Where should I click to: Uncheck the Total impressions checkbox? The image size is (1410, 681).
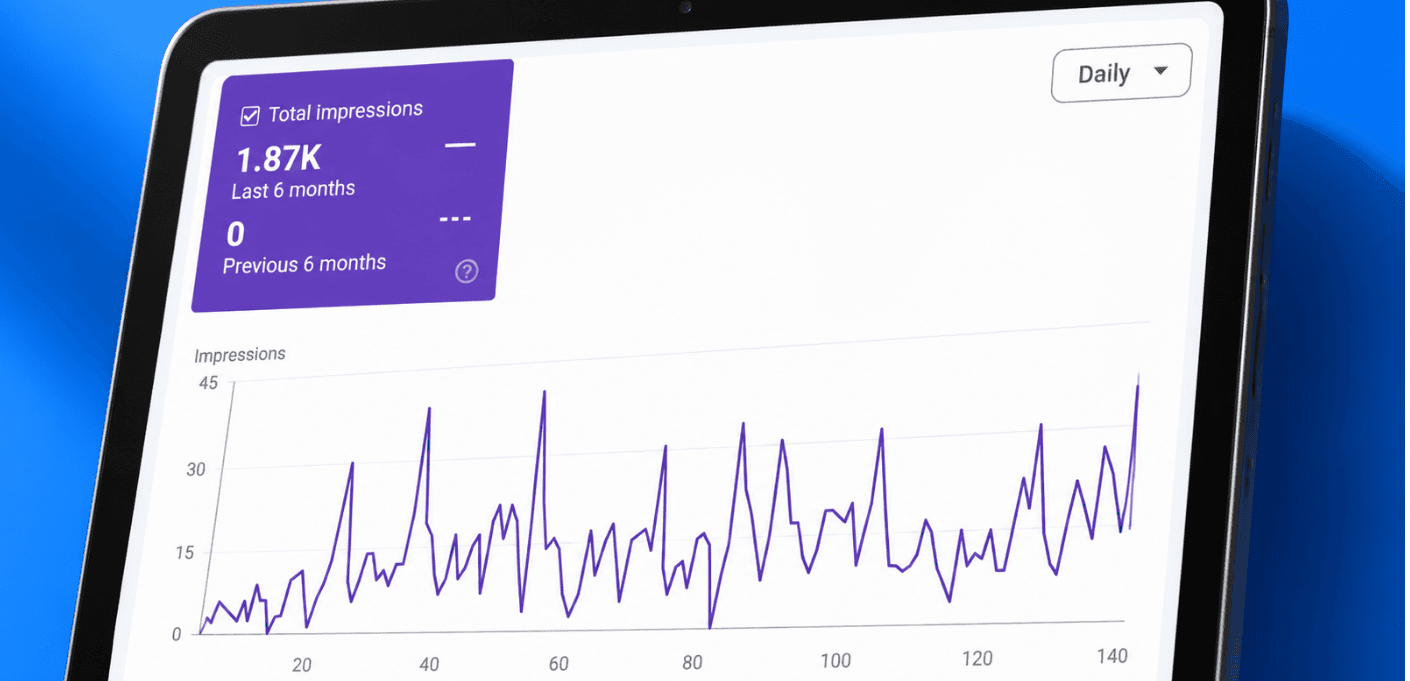coord(250,117)
